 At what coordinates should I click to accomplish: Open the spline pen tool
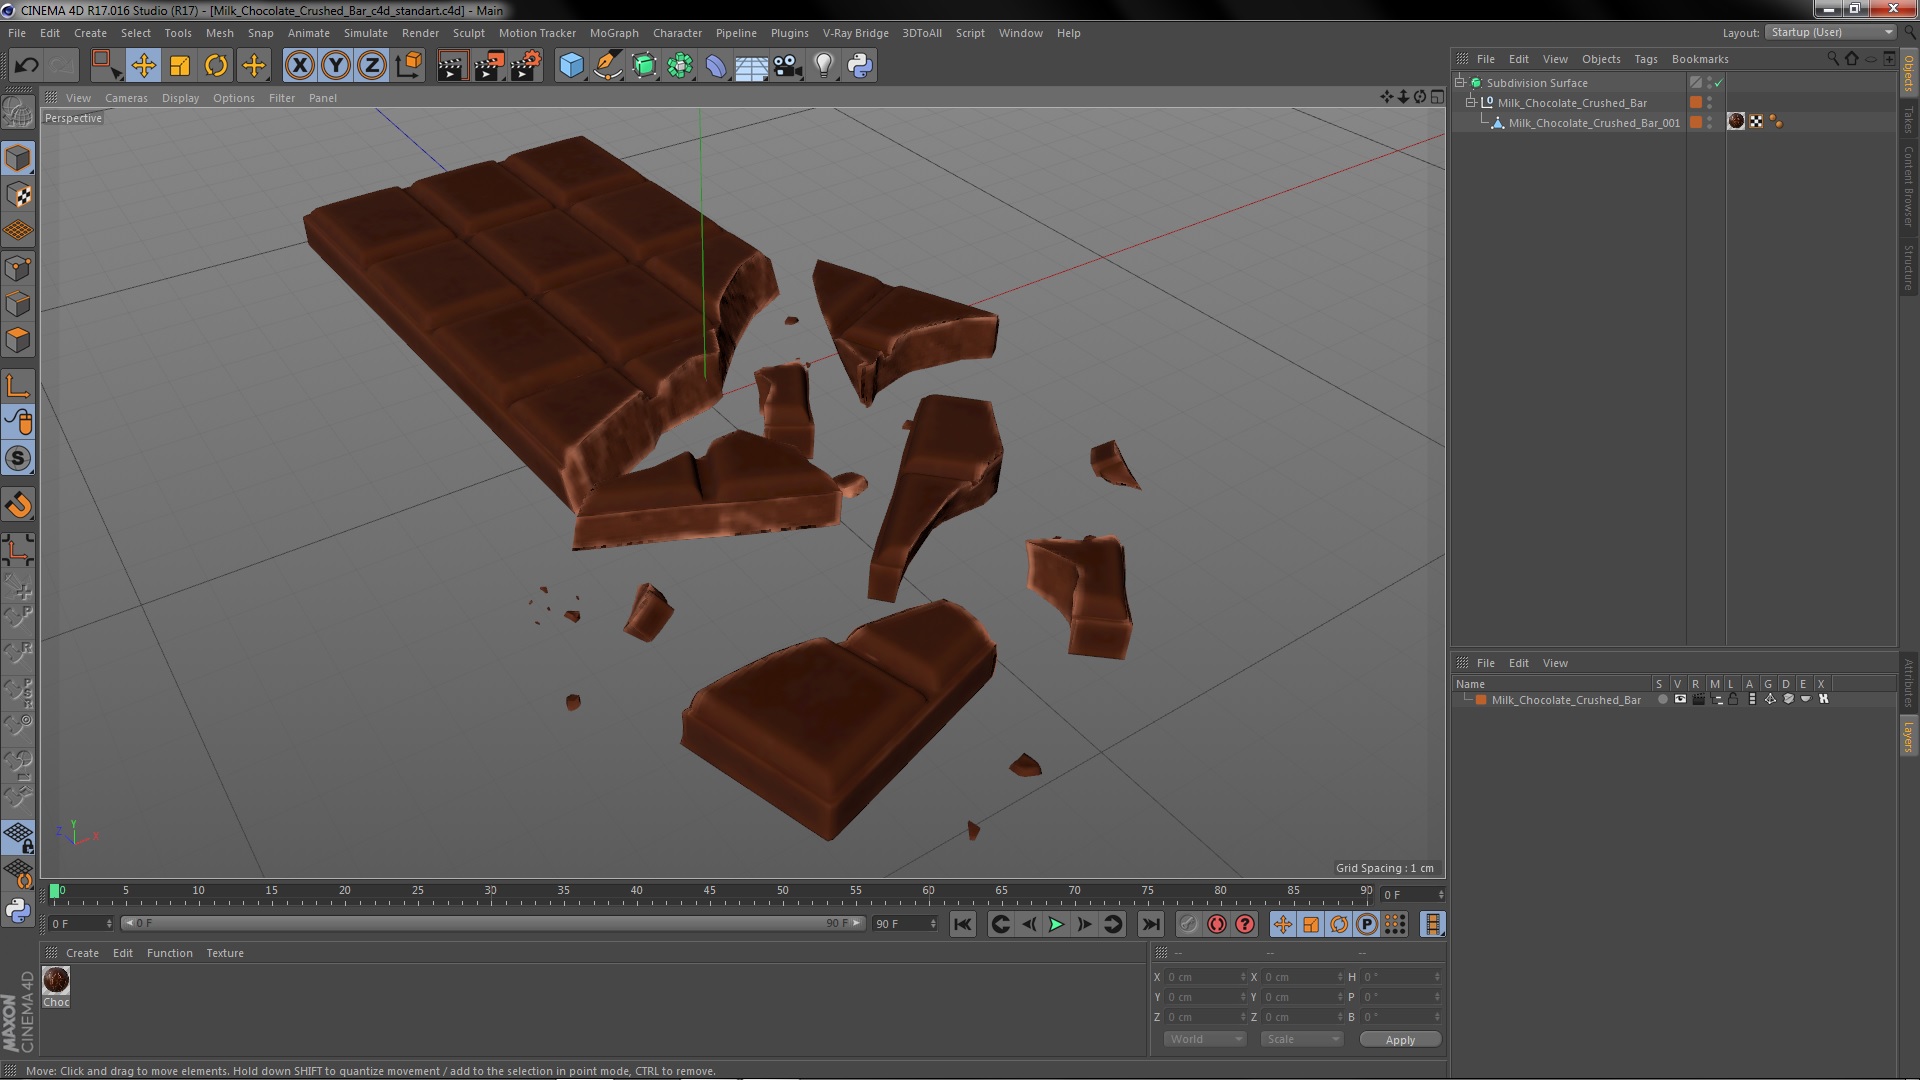click(x=608, y=66)
